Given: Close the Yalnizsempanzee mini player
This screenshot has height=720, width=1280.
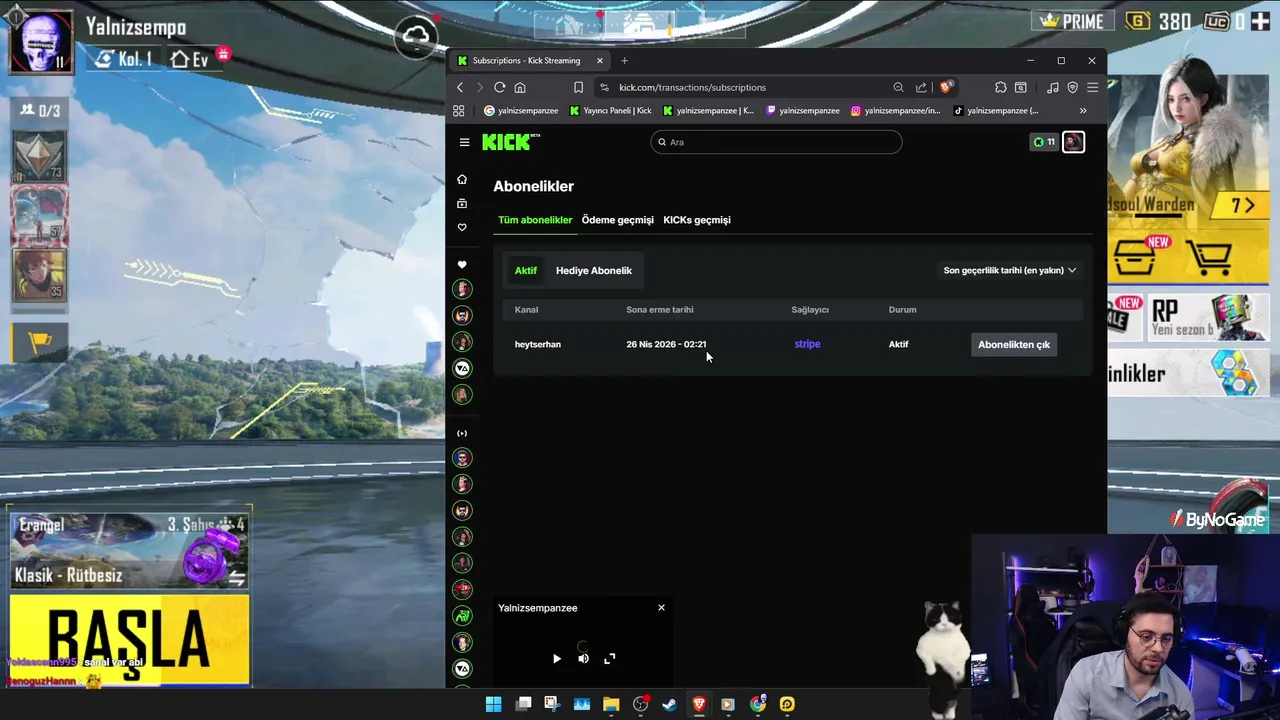Looking at the screenshot, I should (x=661, y=608).
